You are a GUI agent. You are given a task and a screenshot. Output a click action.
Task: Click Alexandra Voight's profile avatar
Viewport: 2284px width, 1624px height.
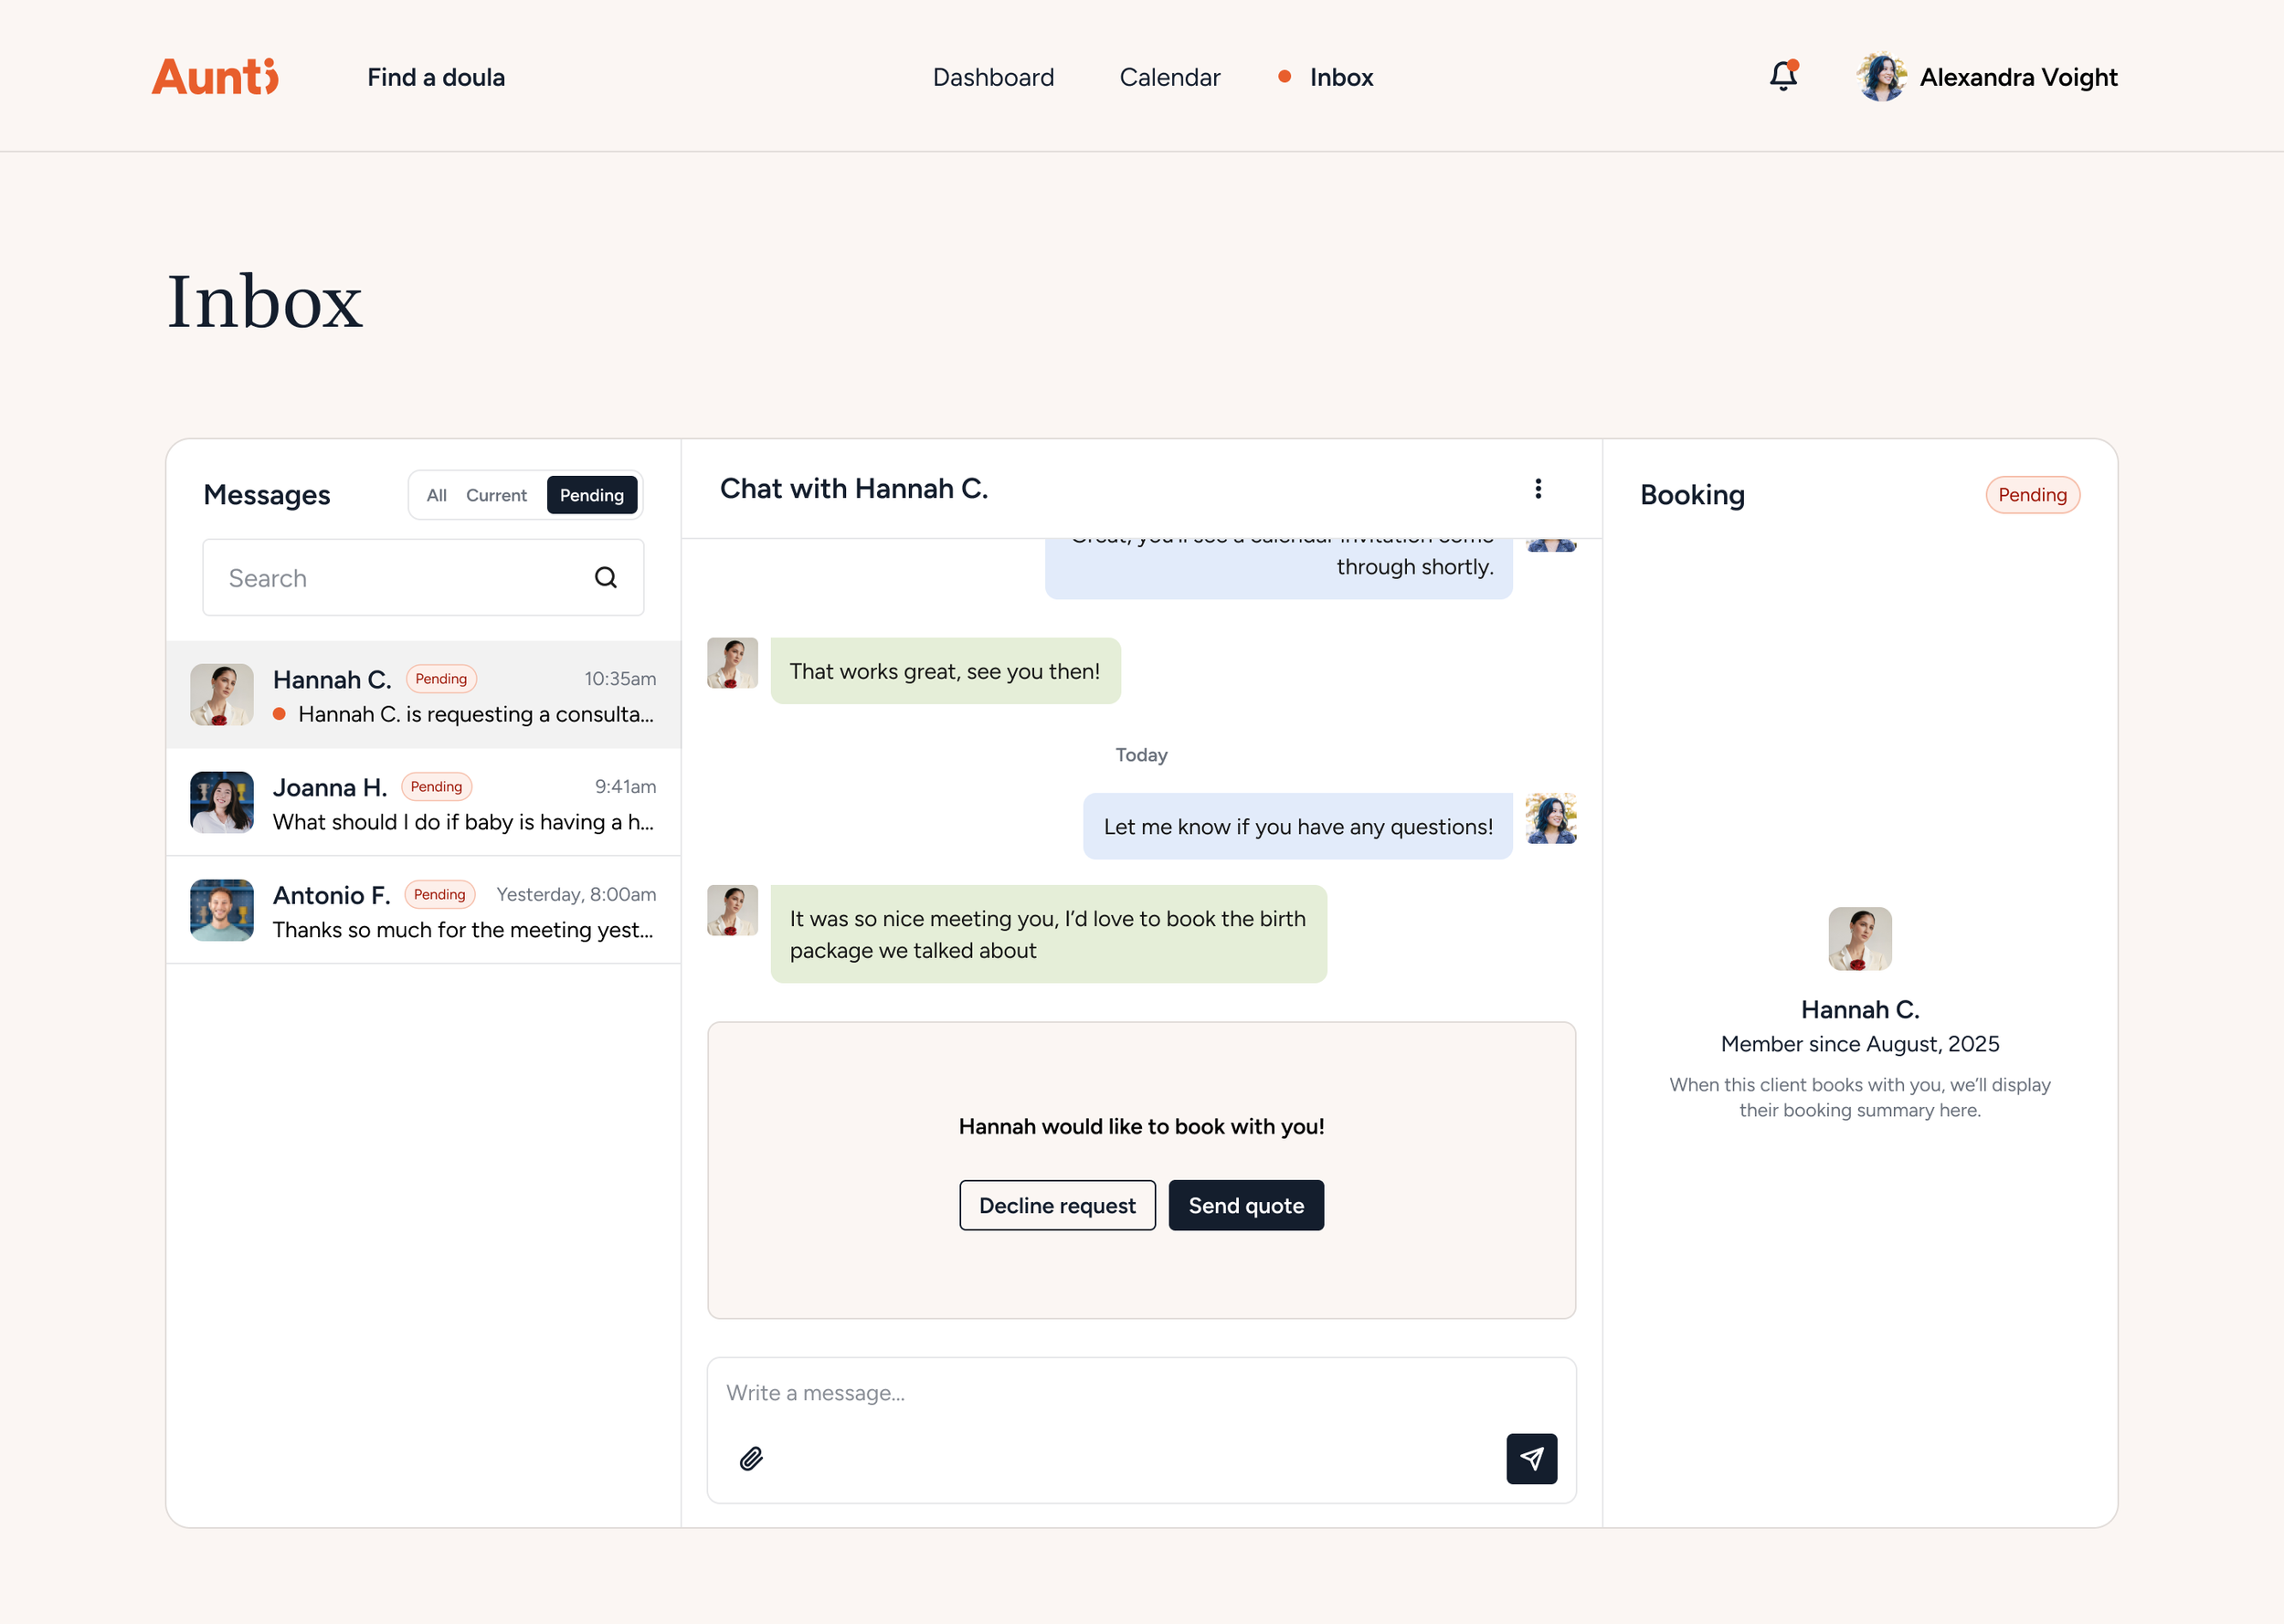1882,77
